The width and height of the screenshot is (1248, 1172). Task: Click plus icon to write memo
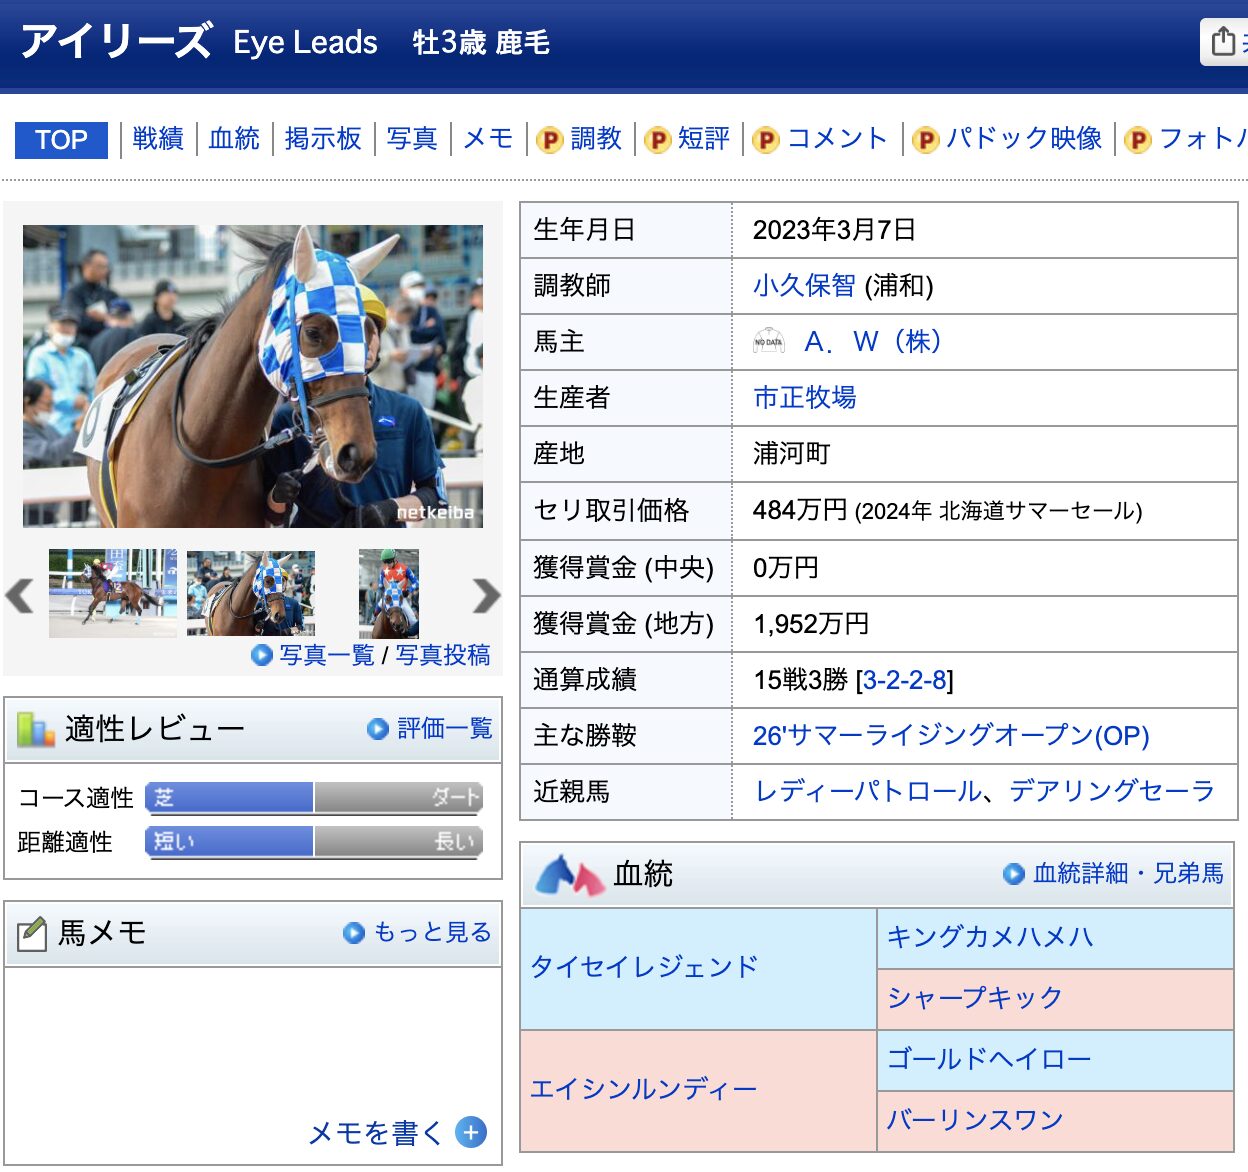pyautogui.click(x=471, y=1132)
